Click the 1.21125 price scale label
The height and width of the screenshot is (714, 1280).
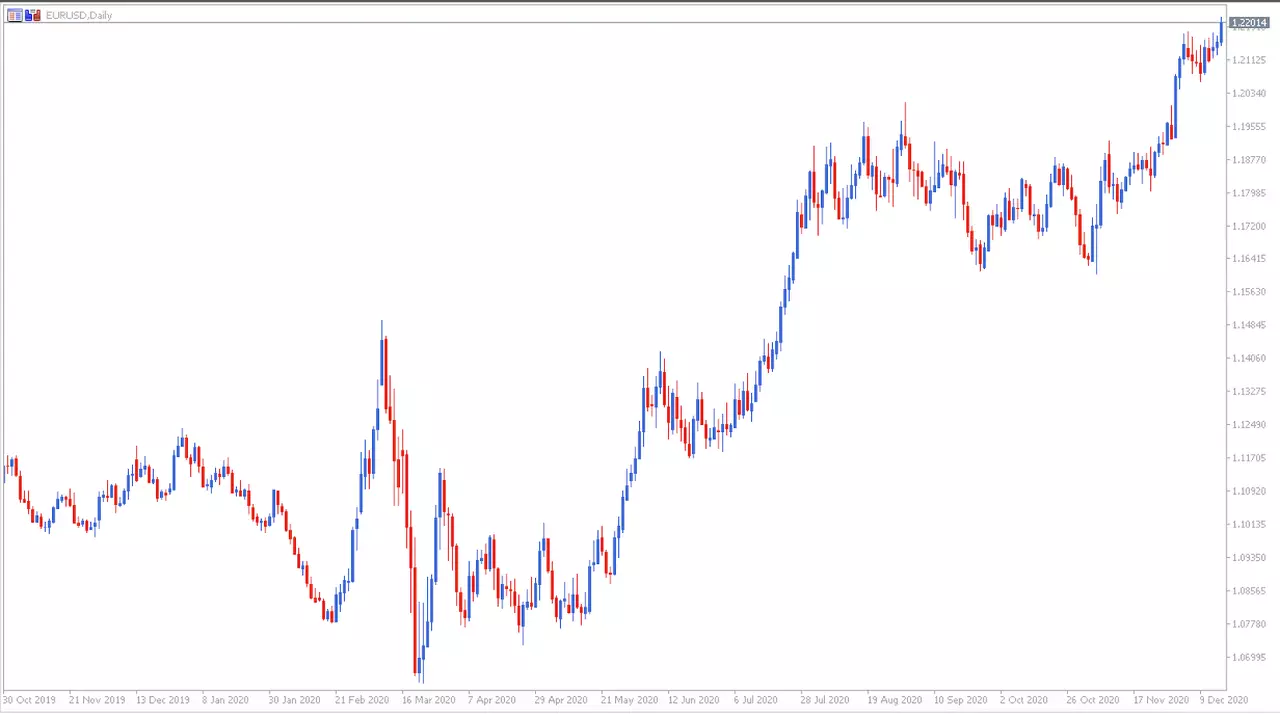click(1251, 60)
